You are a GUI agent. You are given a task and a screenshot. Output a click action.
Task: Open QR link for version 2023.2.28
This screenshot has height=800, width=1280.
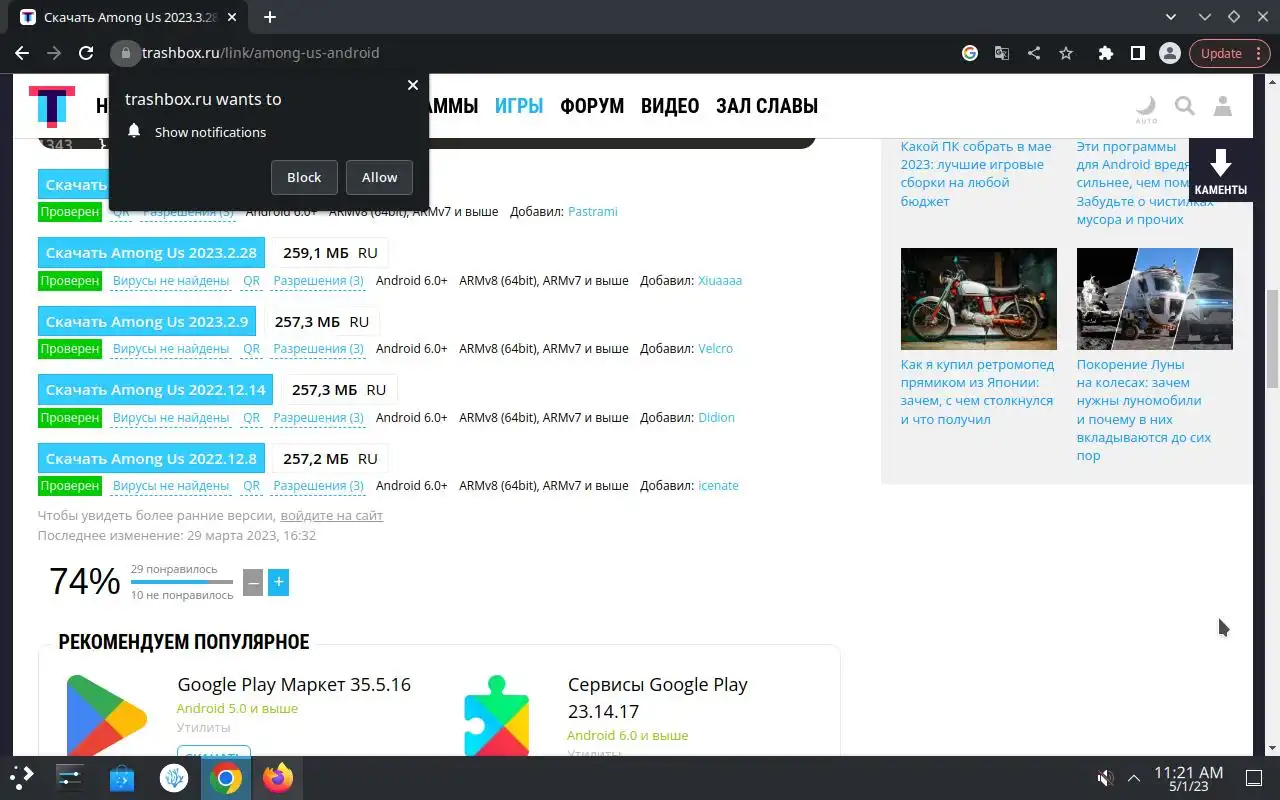click(x=251, y=281)
